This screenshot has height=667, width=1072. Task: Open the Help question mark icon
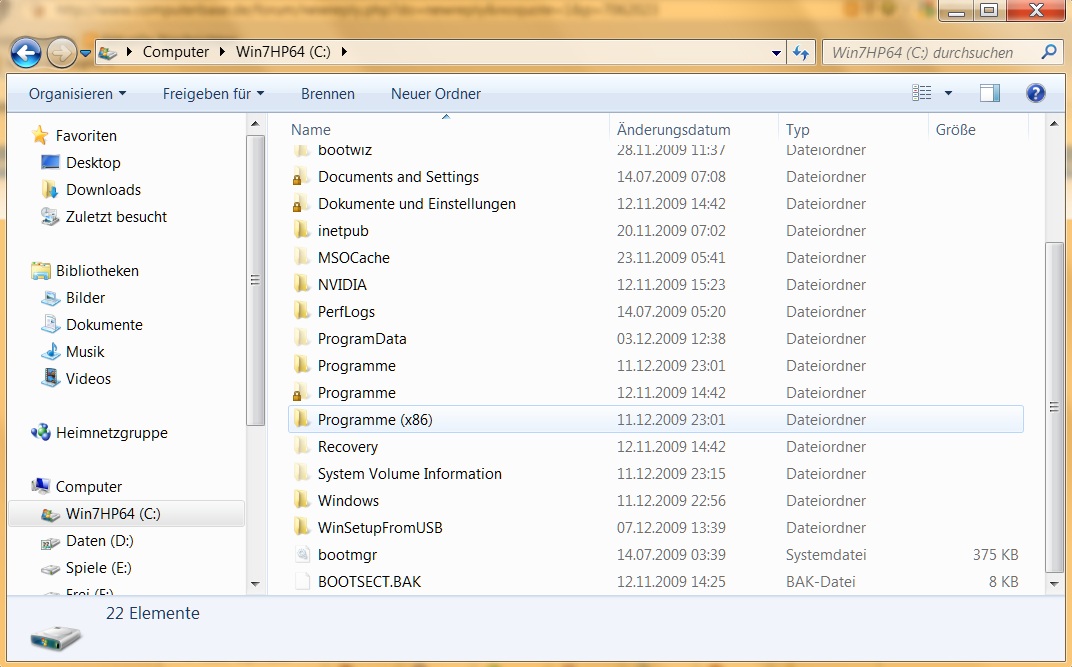1036,93
